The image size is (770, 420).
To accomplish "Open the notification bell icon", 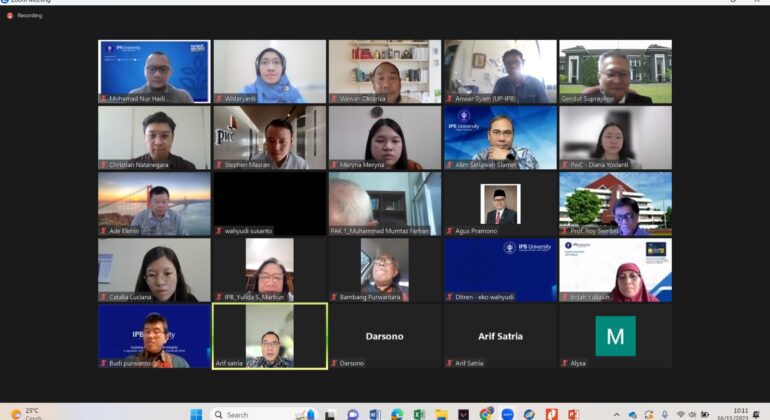I will pos(756,415).
